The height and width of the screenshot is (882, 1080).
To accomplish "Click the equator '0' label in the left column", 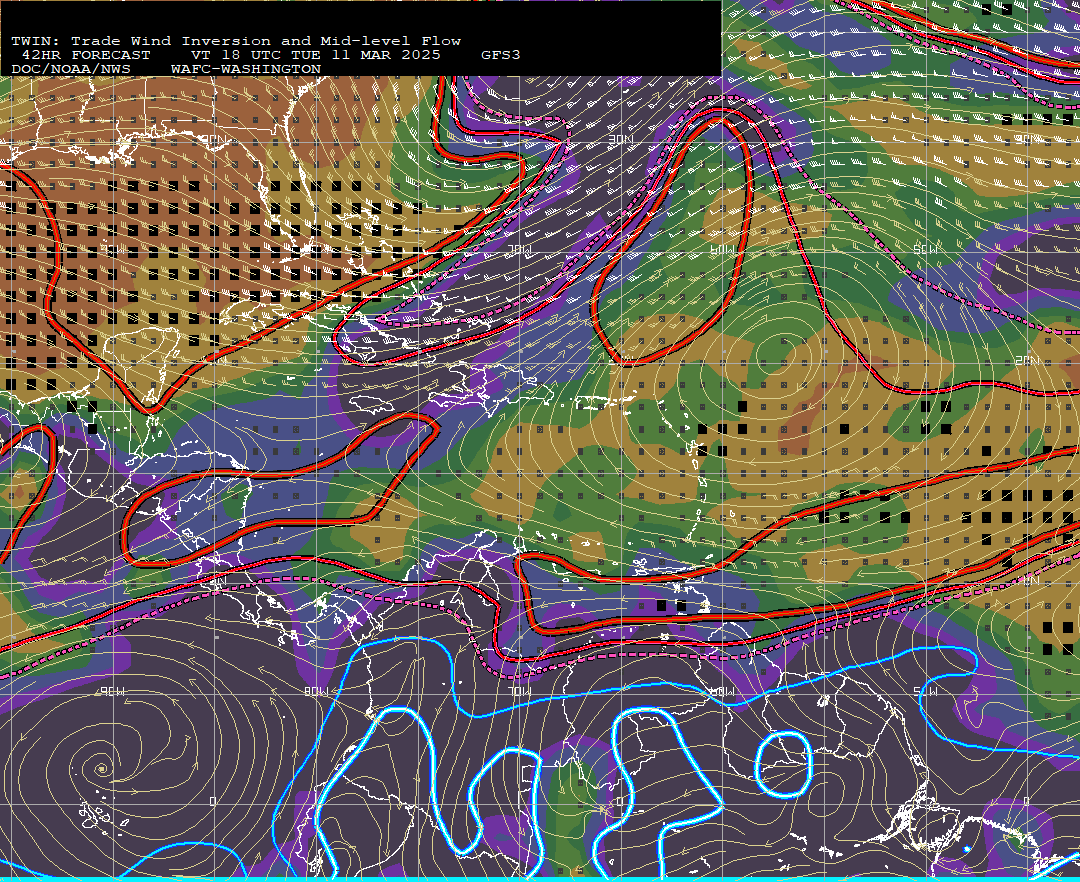I will coord(213,802).
